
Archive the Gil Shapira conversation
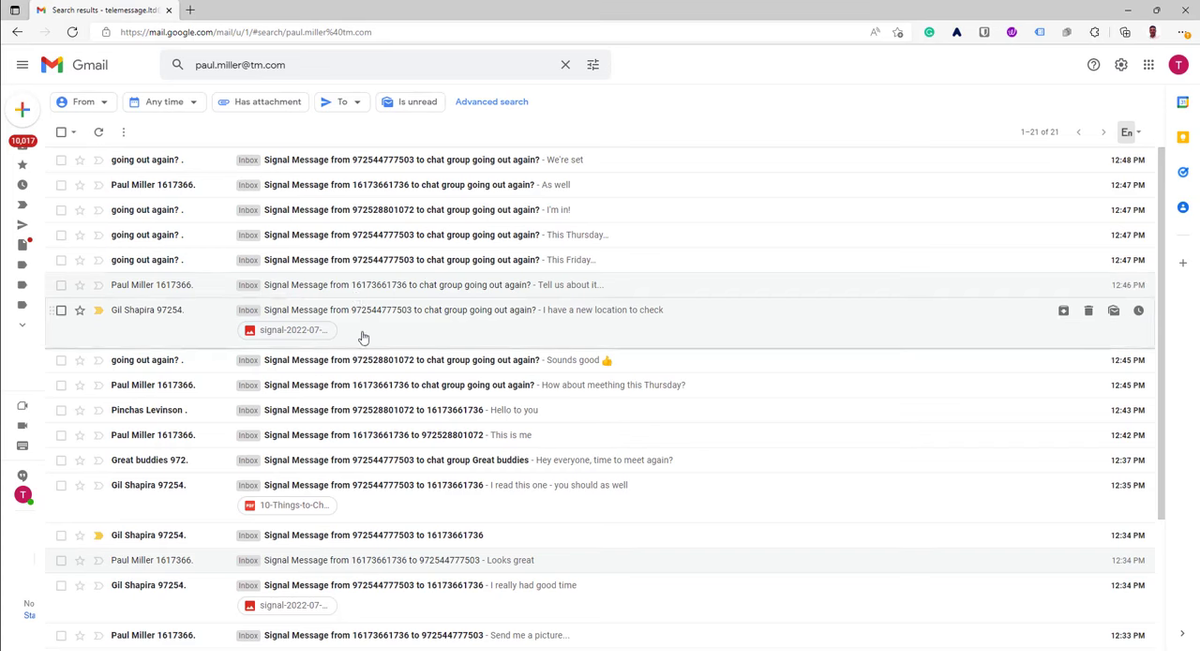pos(1063,310)
